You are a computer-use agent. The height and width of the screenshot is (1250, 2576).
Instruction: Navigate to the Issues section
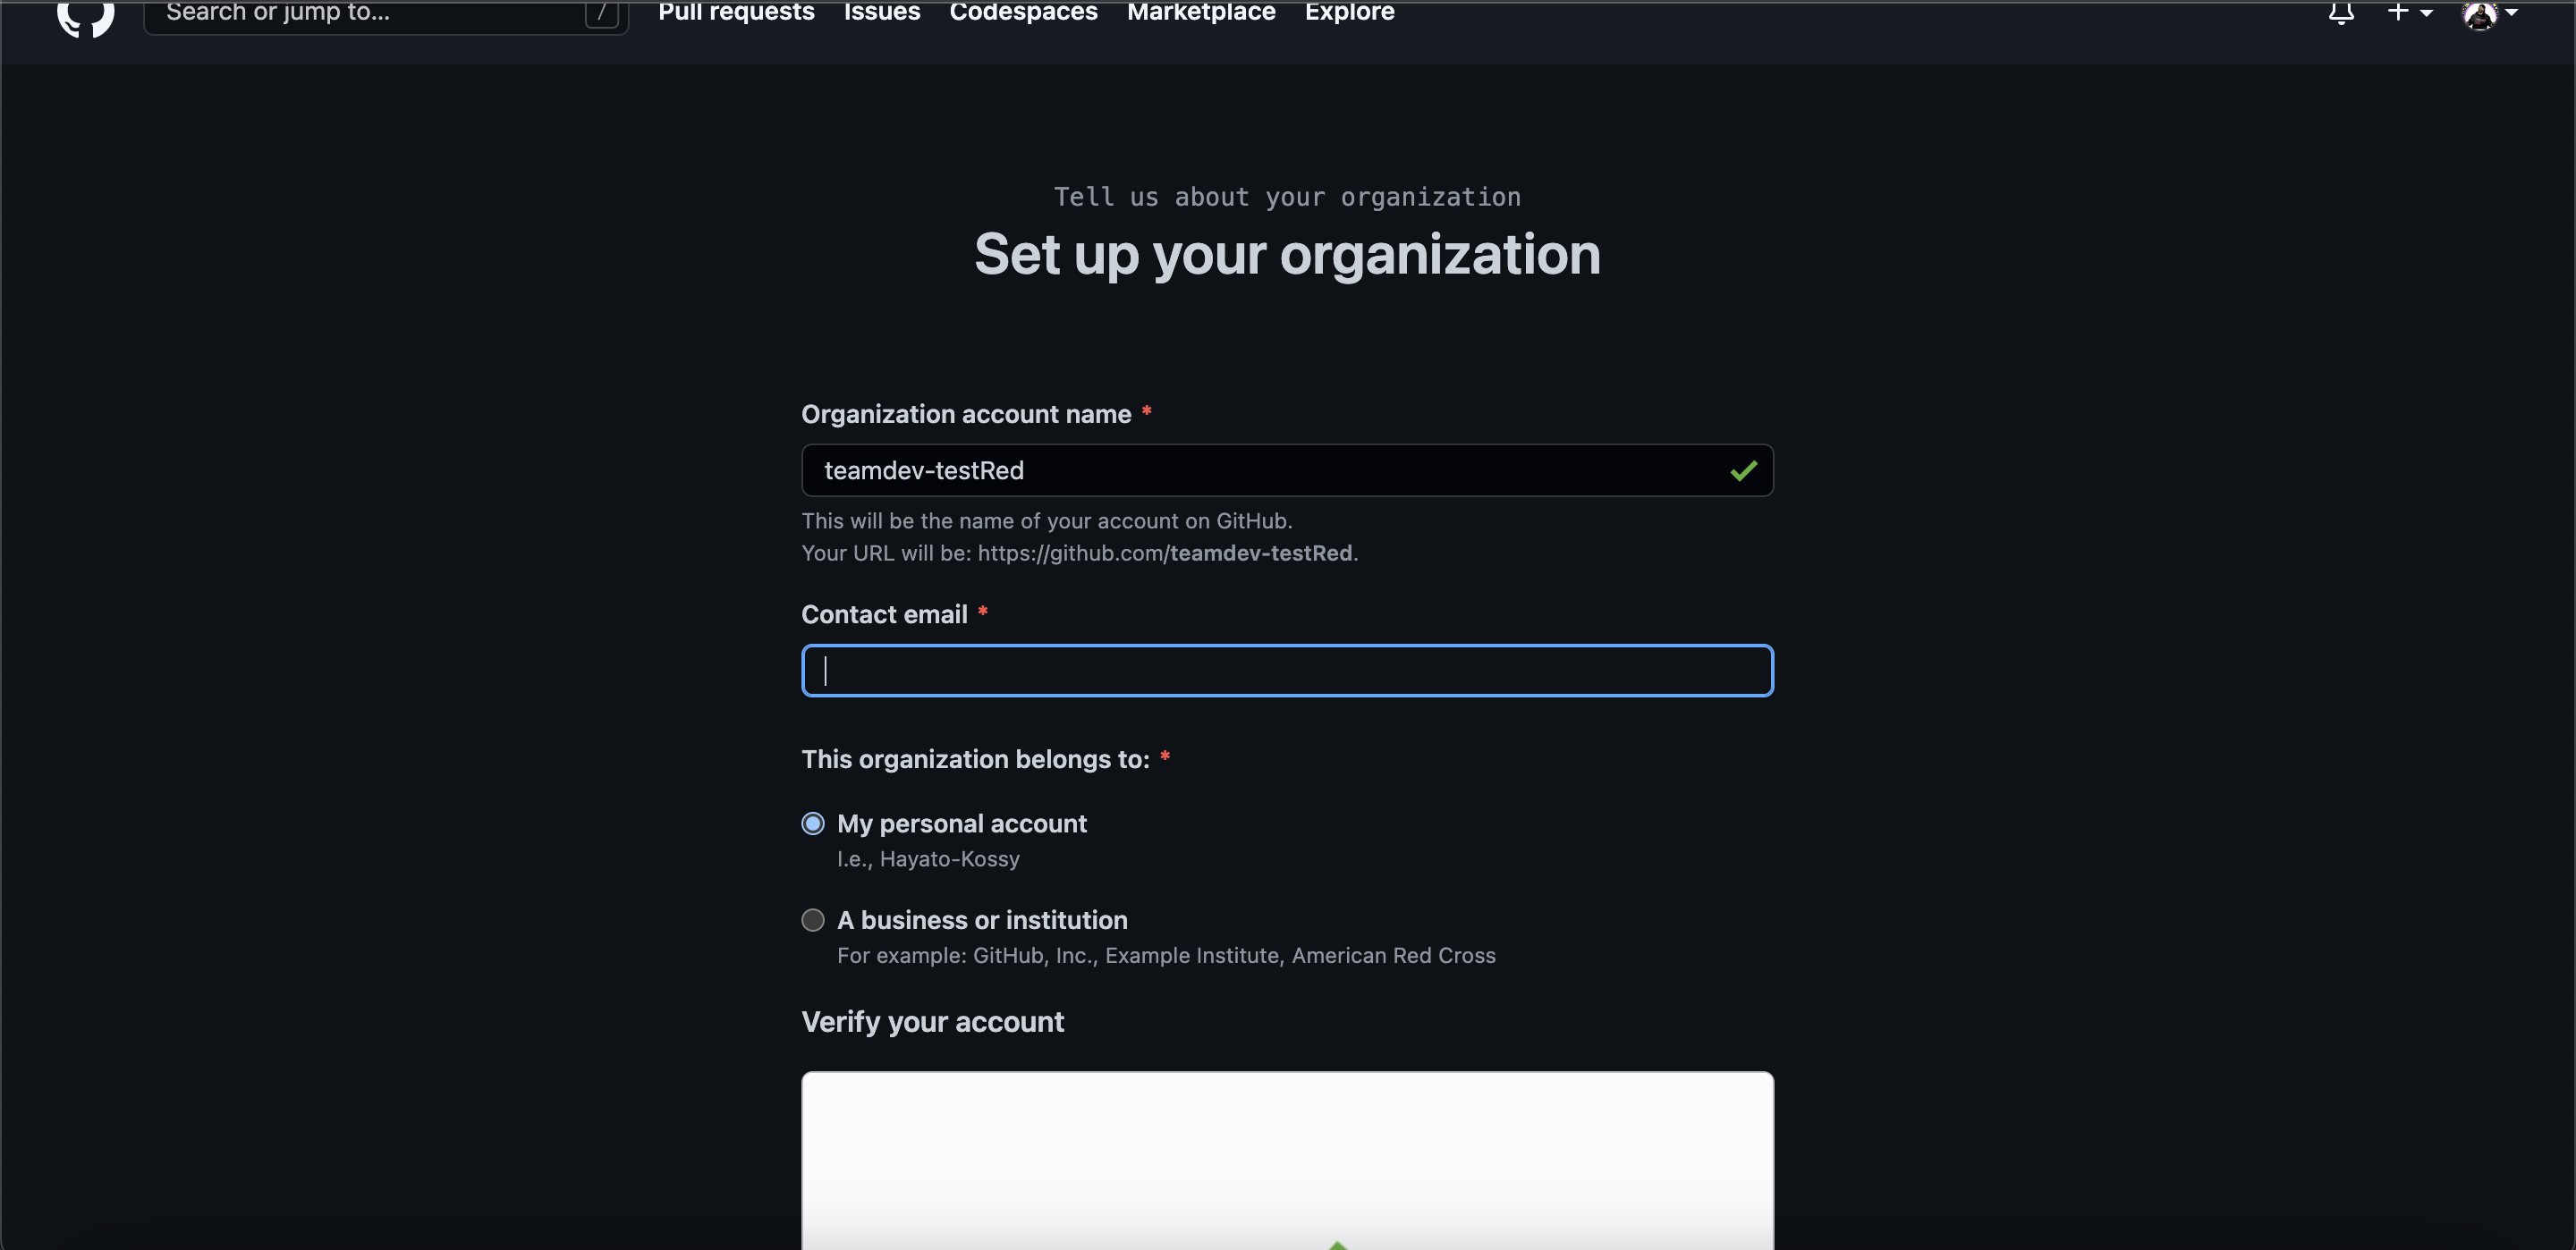point(881,12)
